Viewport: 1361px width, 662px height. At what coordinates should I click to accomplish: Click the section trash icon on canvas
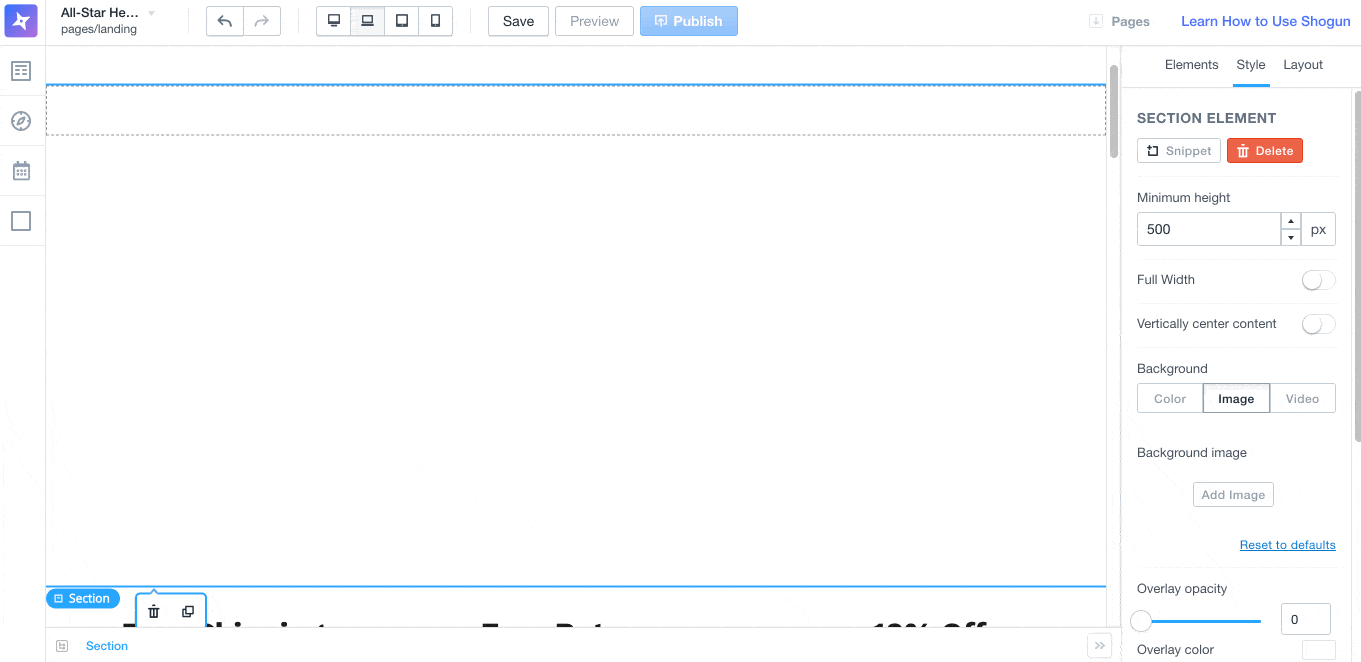(x=154, y=612)
